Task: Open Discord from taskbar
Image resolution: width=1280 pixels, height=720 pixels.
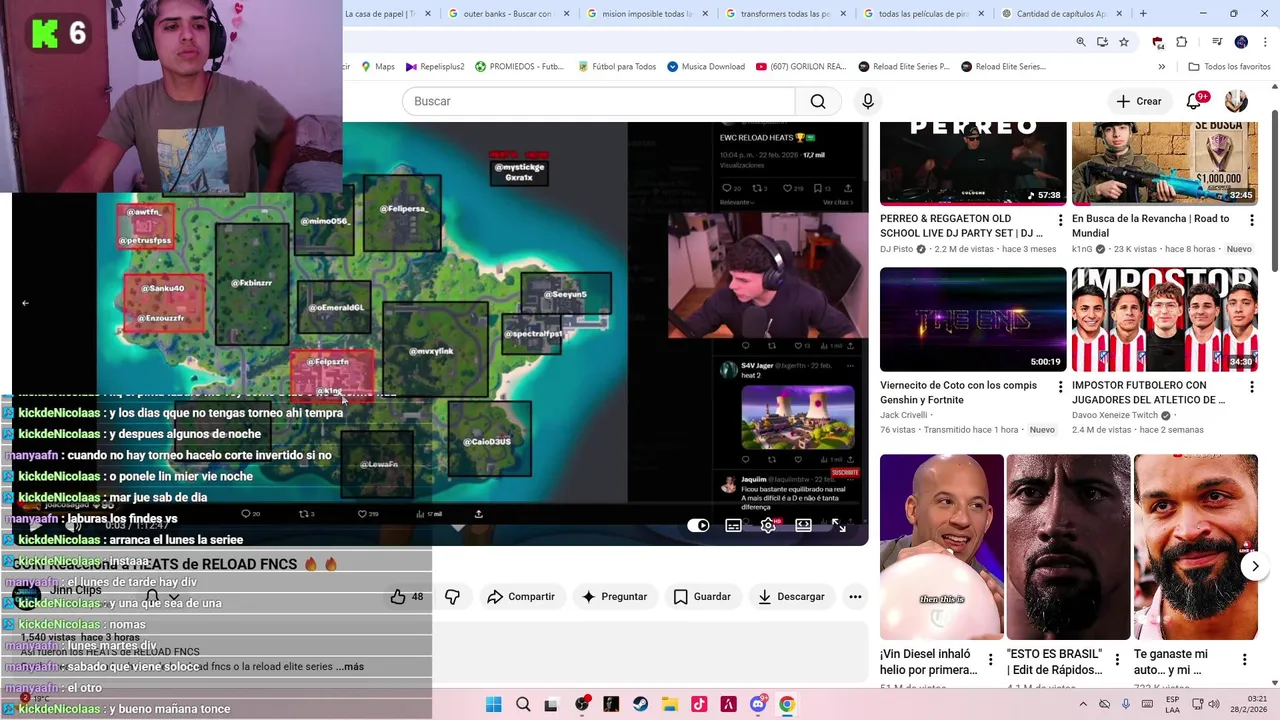Action: (x=758, y=705)
